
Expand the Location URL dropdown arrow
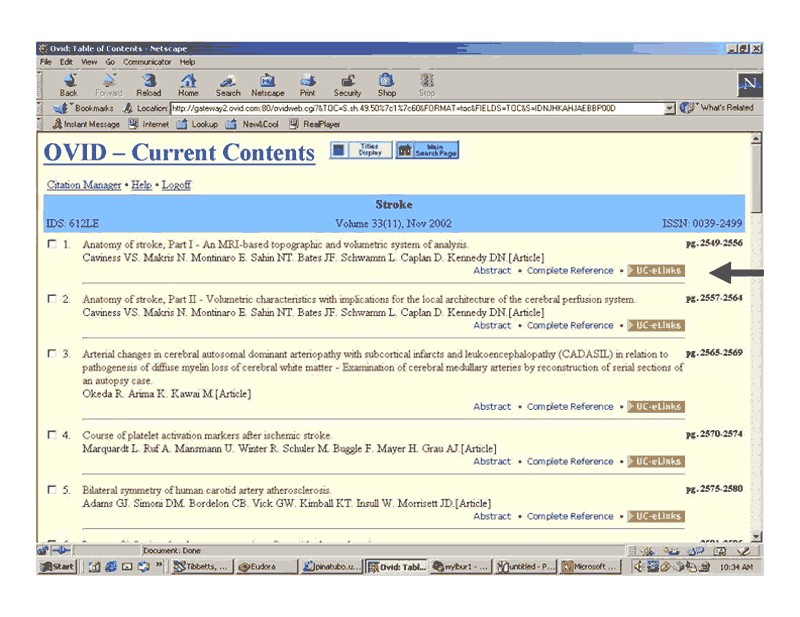pos(669,108)
